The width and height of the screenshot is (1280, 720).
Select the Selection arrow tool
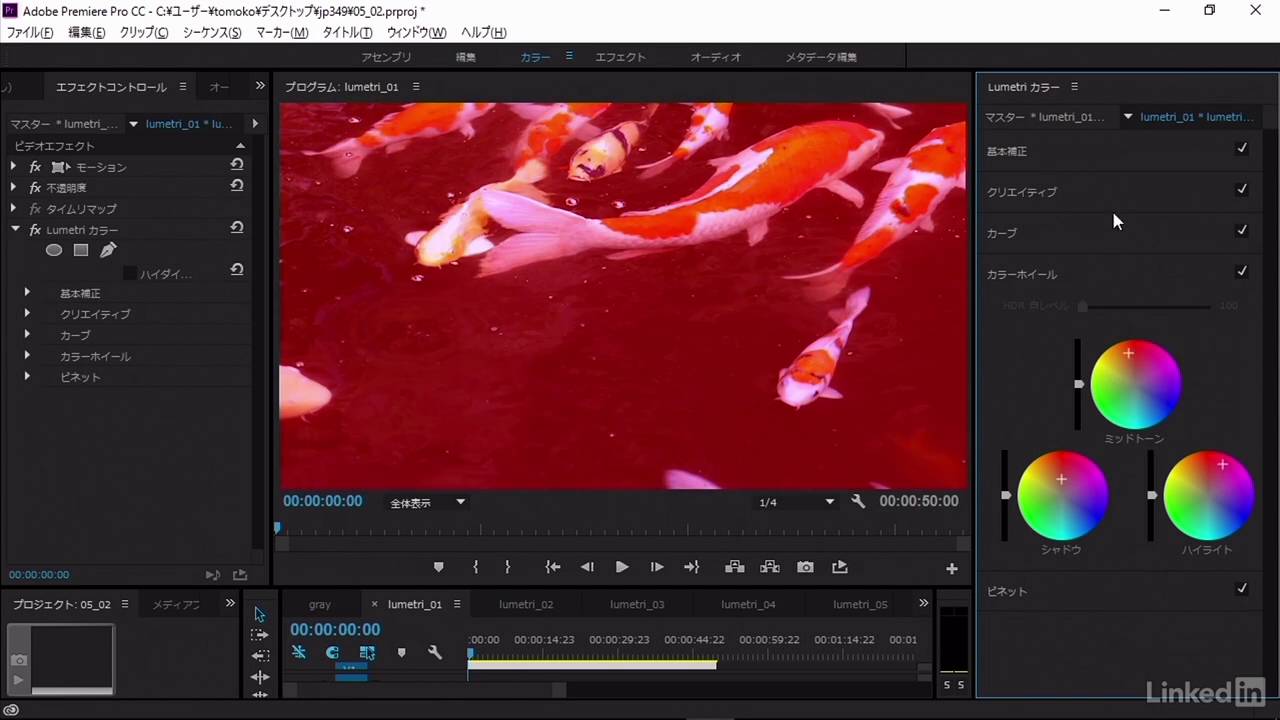coord(260,614)
